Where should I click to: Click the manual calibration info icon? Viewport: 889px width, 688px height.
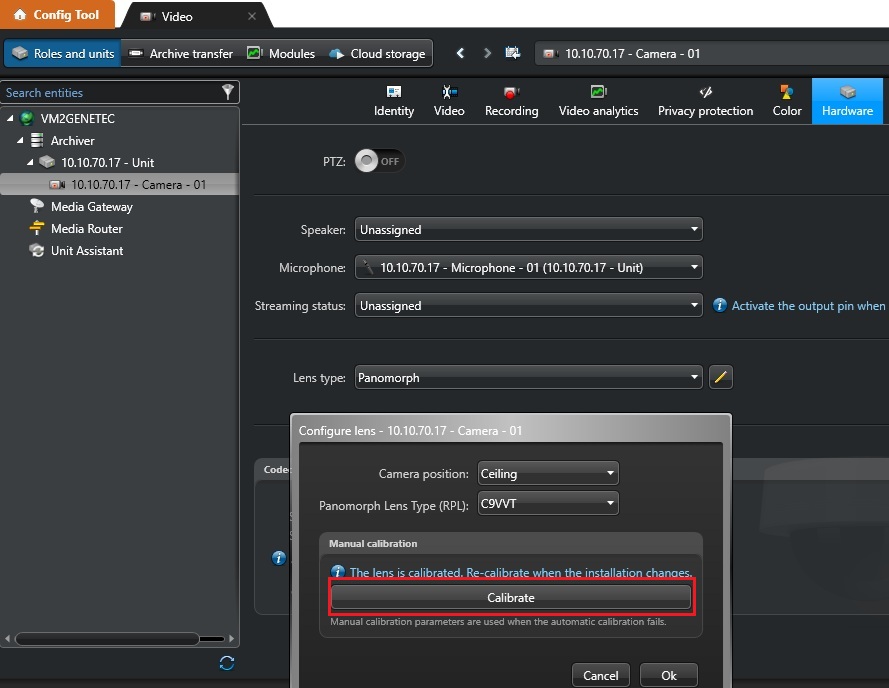point(338,571)
